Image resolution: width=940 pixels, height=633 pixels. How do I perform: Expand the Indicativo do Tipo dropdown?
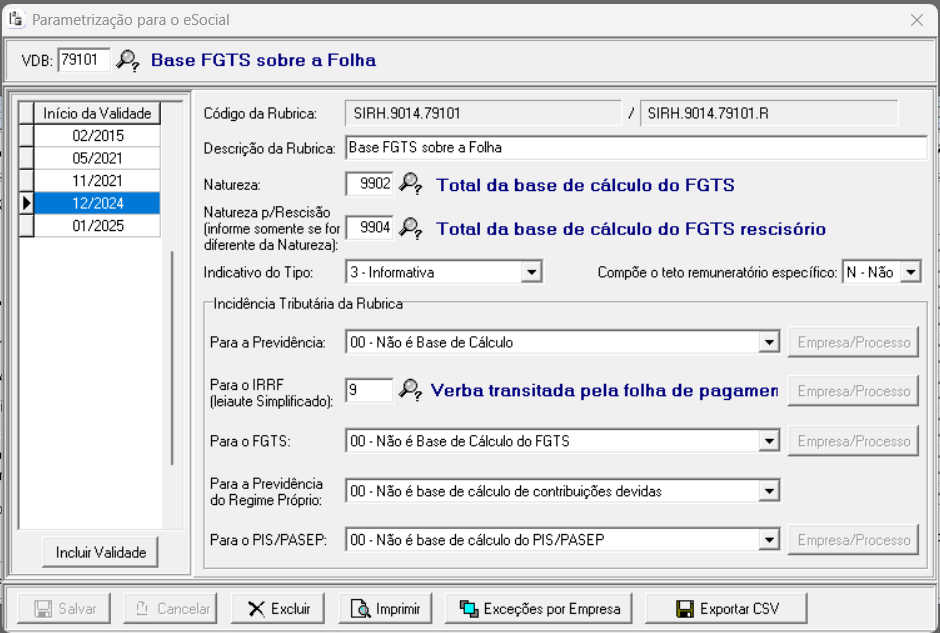point(532,272)
